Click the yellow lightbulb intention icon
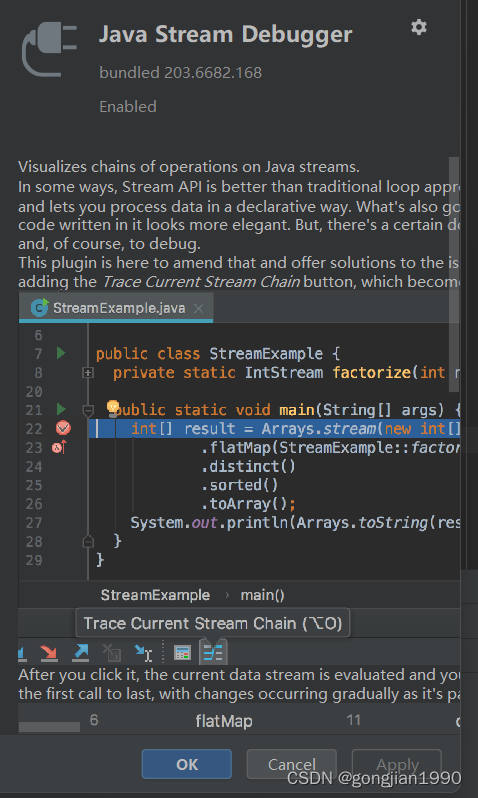 pyautogui.click(x=113, y=408)
